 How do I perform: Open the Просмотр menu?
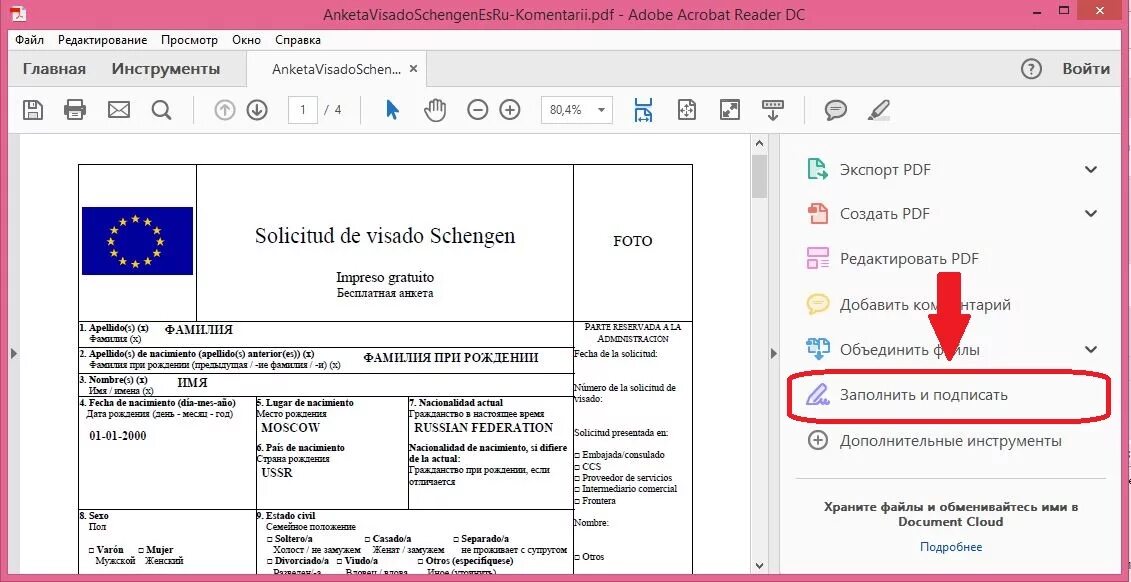[x=189, y=40]
